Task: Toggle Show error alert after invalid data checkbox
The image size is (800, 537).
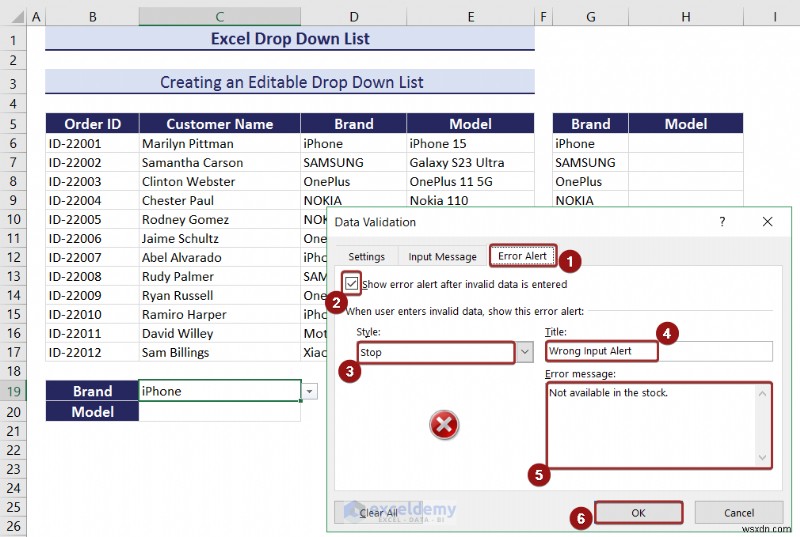Action: 352,284
